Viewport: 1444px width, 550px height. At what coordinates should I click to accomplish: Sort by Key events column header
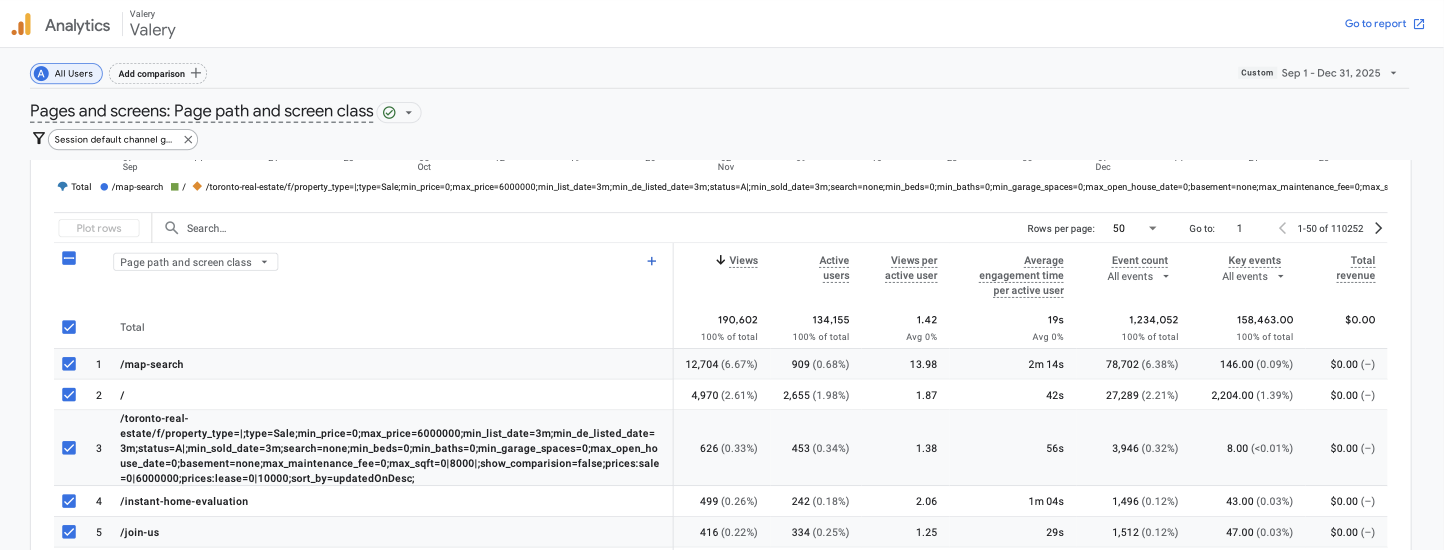1254,260
